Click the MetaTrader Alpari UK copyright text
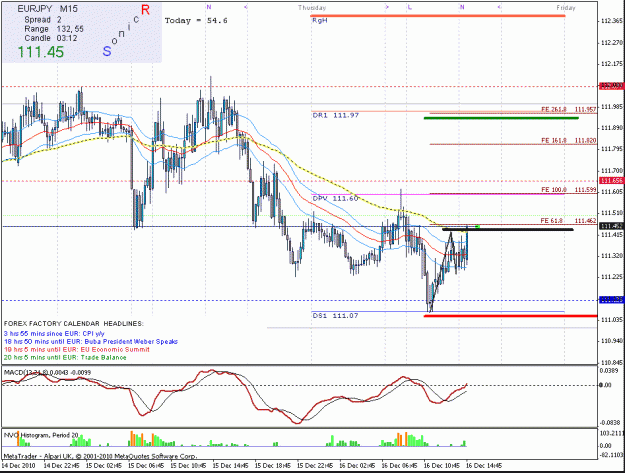 tap(100, 456)
